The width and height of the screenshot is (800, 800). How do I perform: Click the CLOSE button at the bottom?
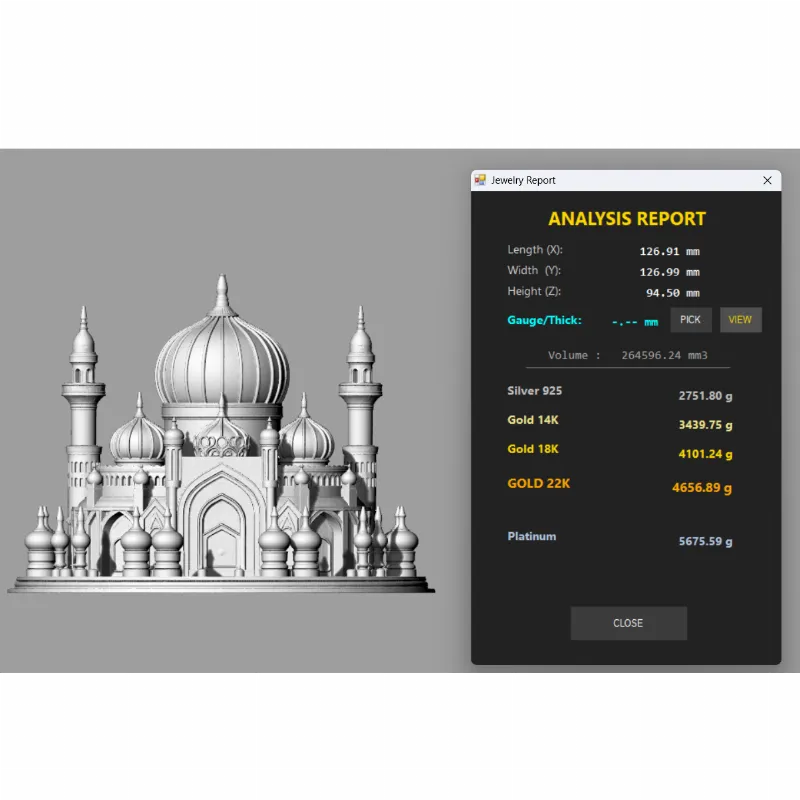[628, 623]
